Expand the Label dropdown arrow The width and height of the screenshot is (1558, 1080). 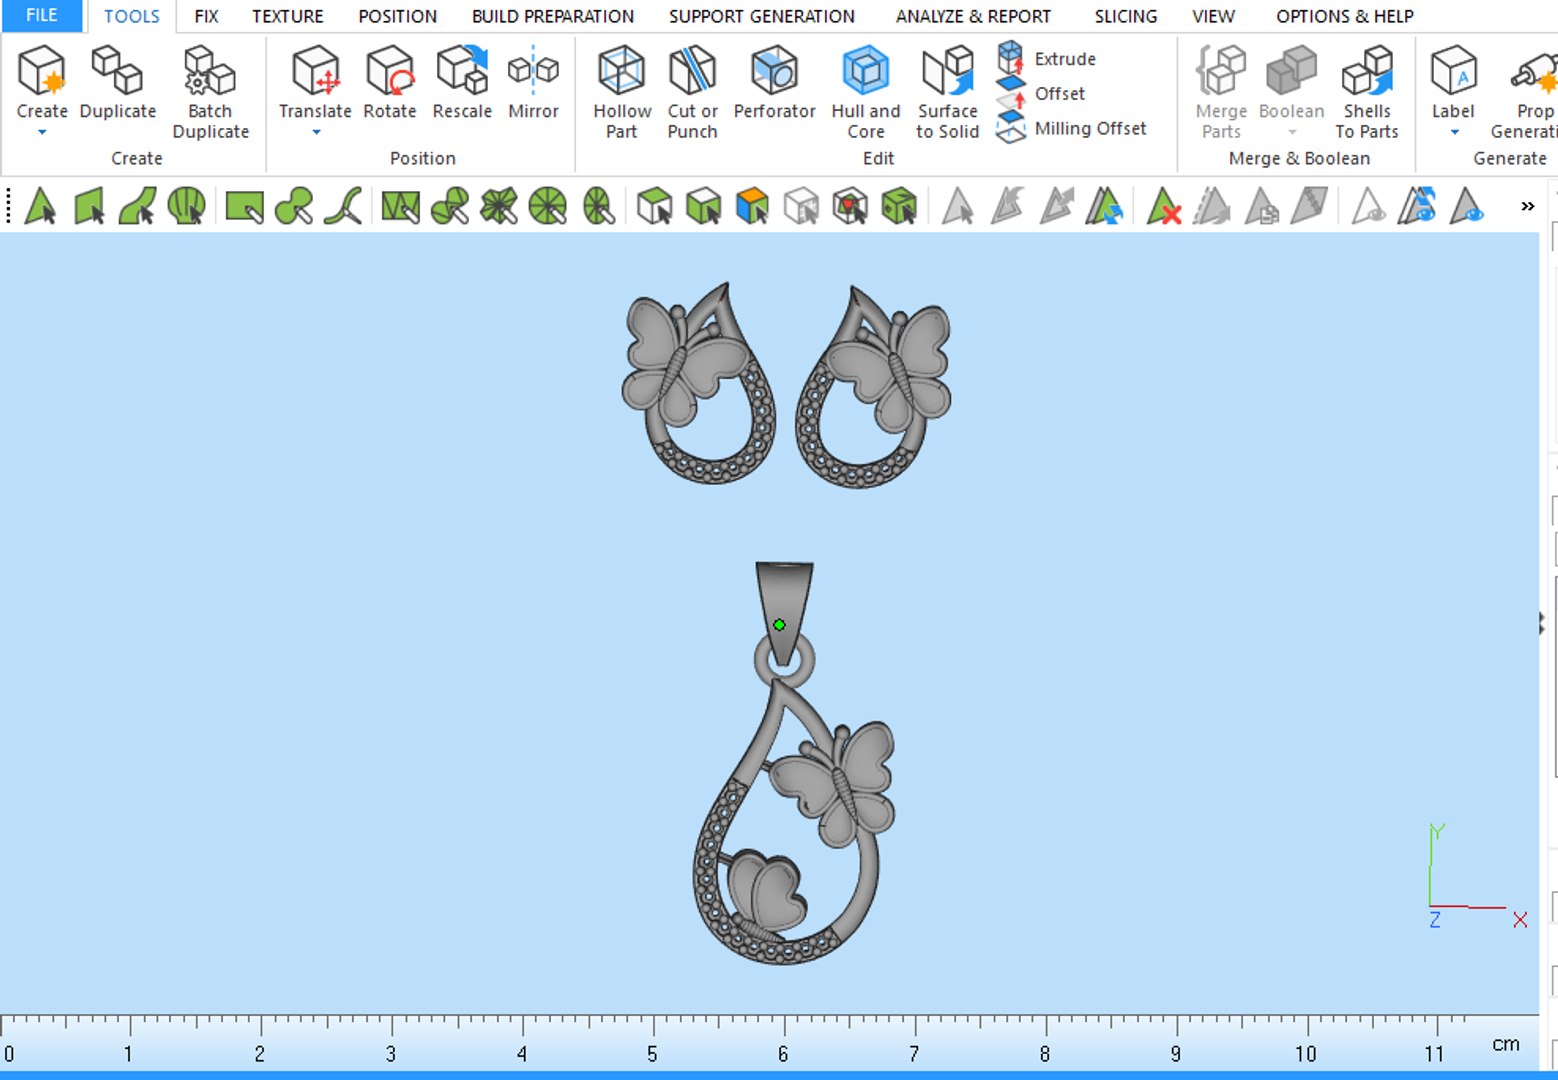[x=1454, y=132]
